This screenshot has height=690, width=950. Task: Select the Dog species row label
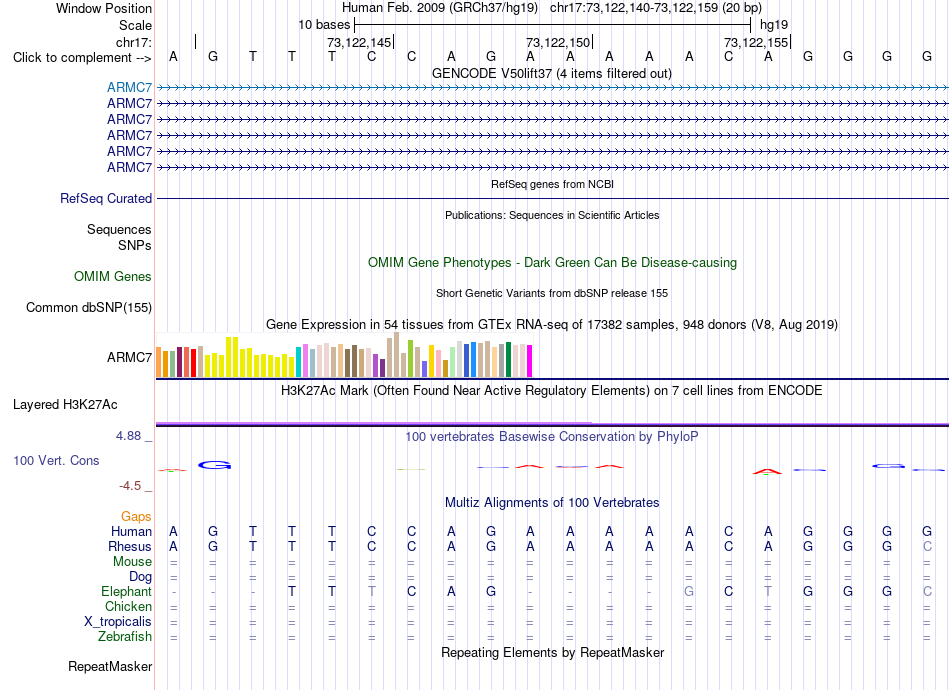coord(140,577)
